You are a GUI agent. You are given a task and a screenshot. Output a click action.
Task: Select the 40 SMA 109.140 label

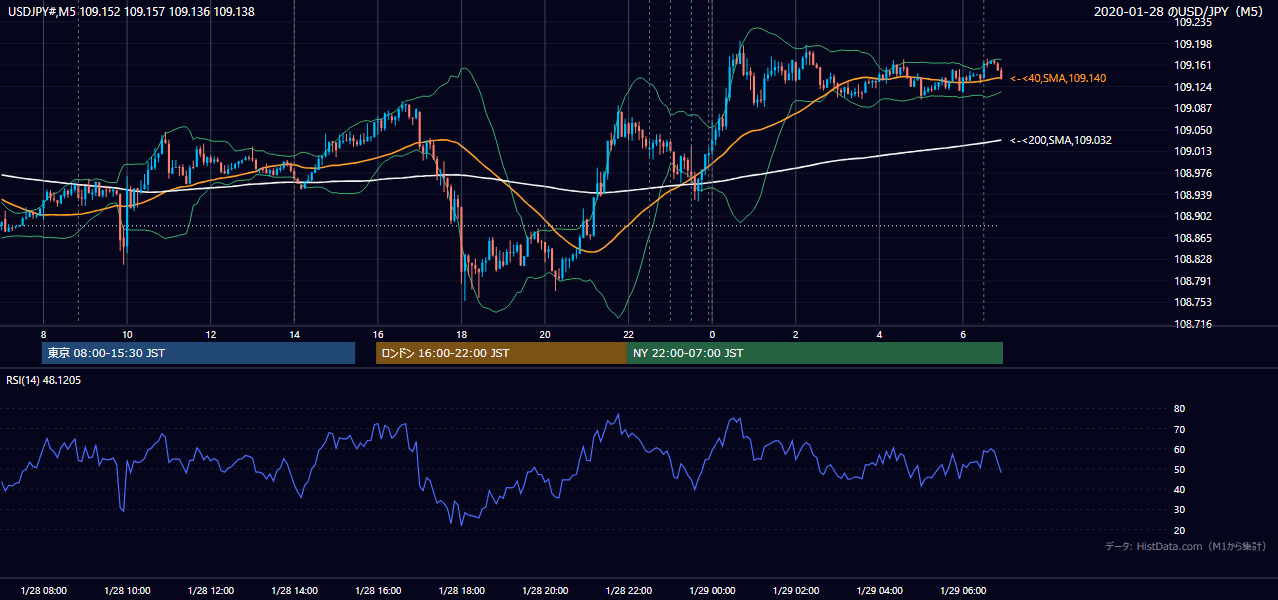[1058, 78]
